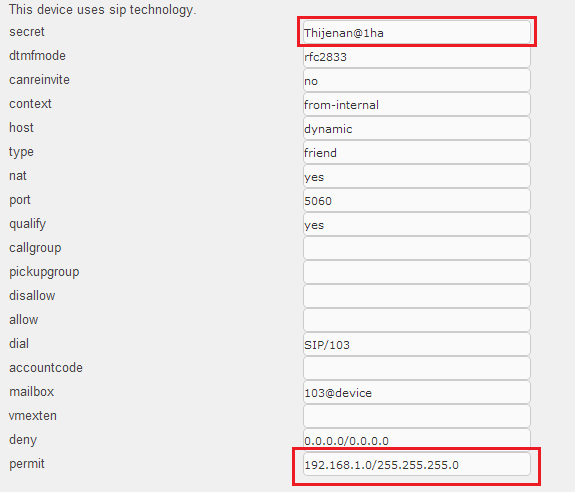Click the 'This device uses sip technology' text
Screen dimensions: 575x492
pyautogui.click(x=103, y=10)
